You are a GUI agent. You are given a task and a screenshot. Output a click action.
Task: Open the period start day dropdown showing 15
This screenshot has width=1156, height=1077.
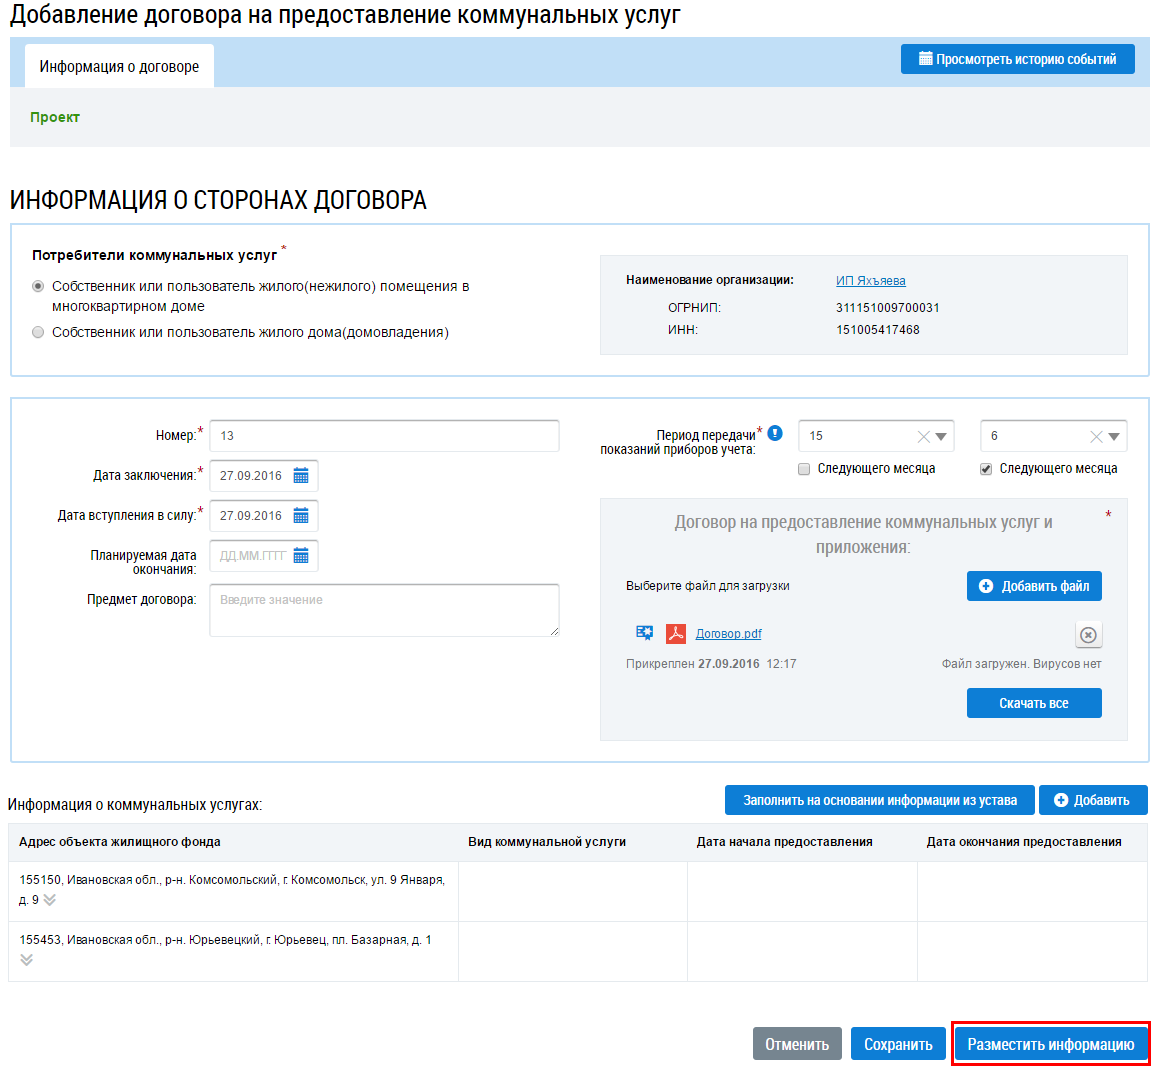point(941,437)
